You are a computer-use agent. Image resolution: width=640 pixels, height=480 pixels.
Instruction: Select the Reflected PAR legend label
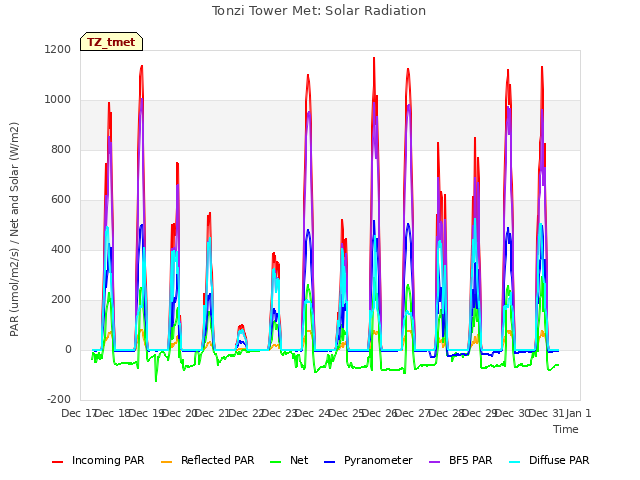tap(218, 460)
